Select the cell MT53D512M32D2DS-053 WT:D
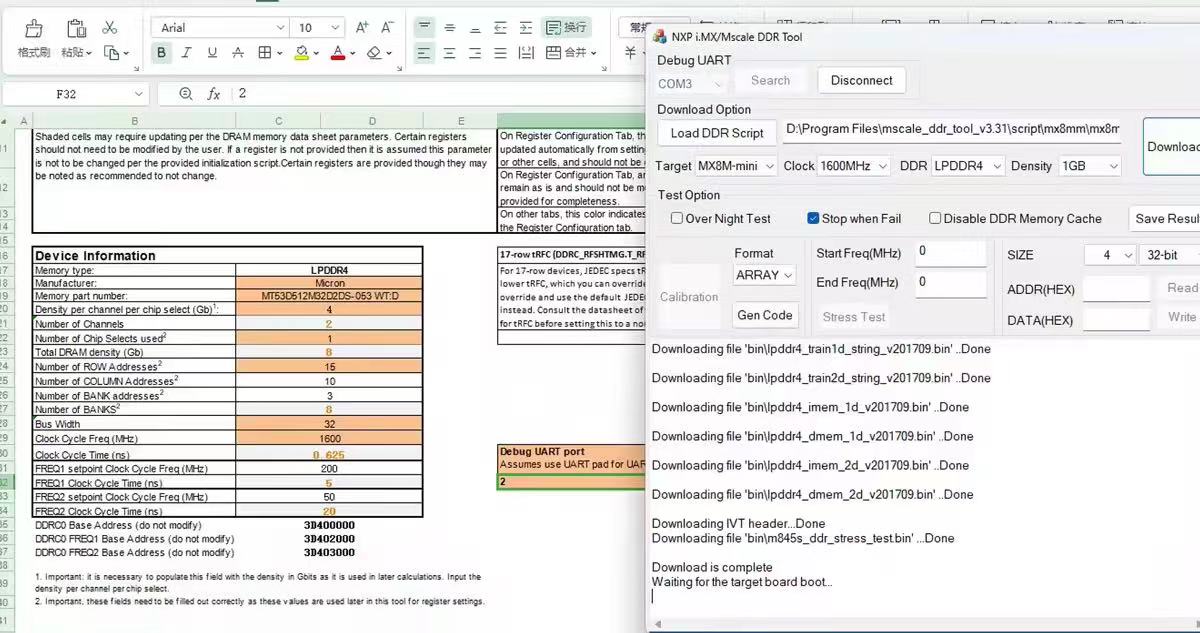 point(329,296)
